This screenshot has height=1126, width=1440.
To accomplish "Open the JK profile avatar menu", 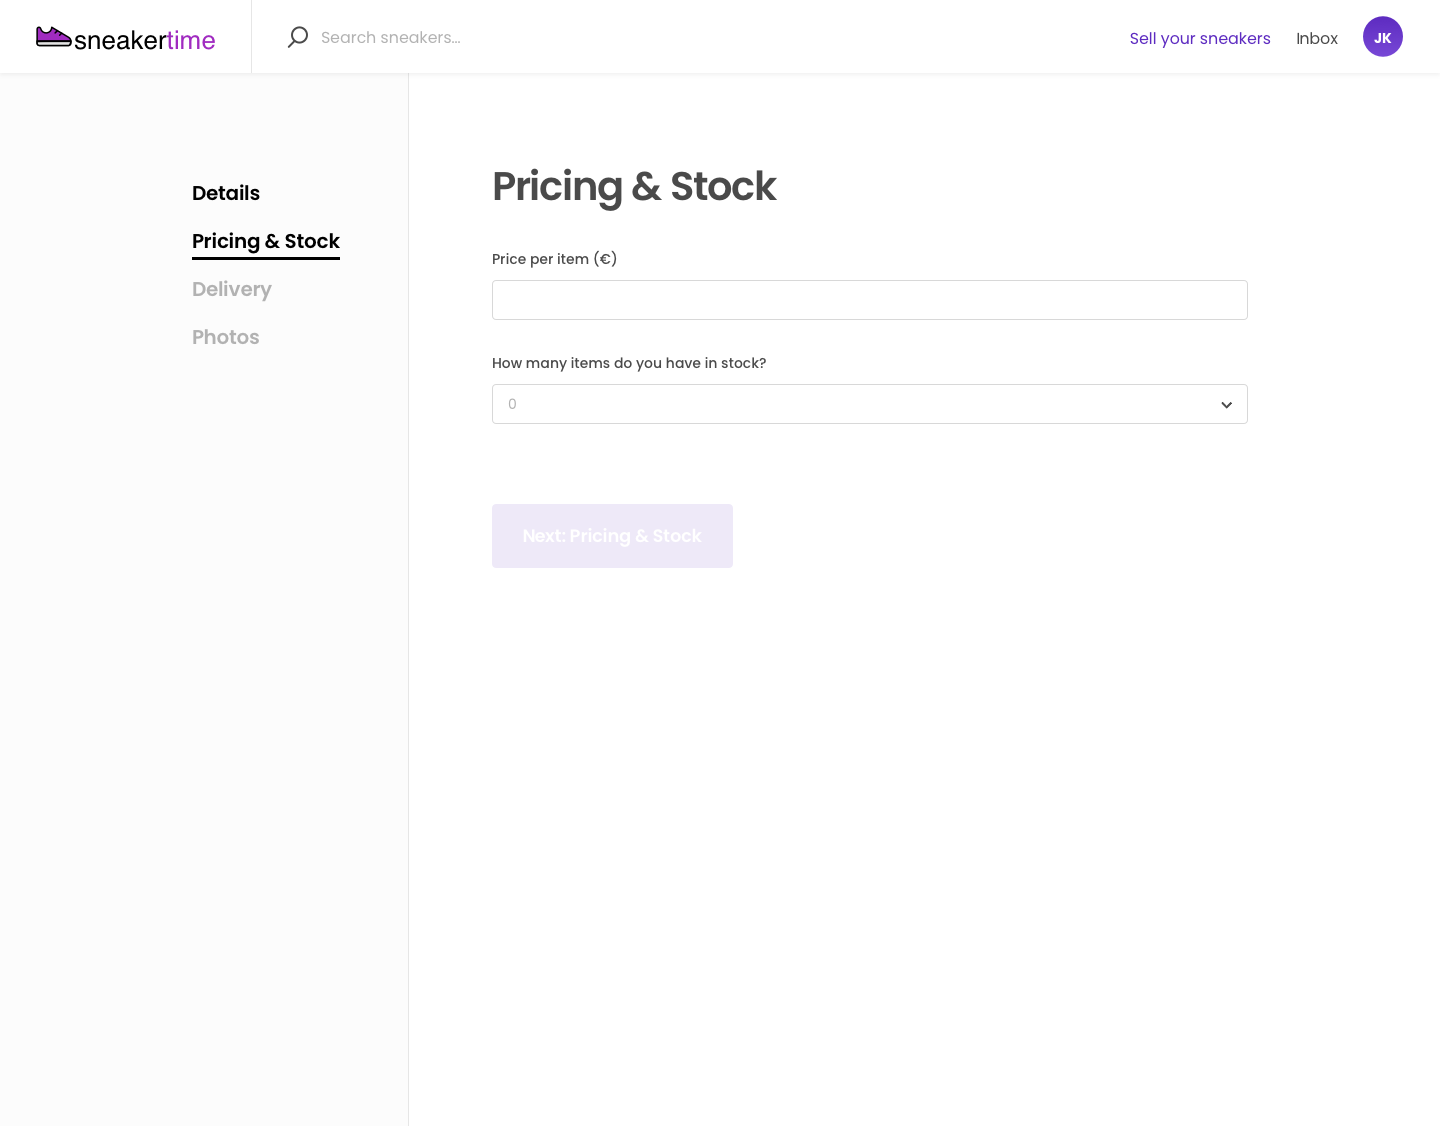I will point(1383,36).
